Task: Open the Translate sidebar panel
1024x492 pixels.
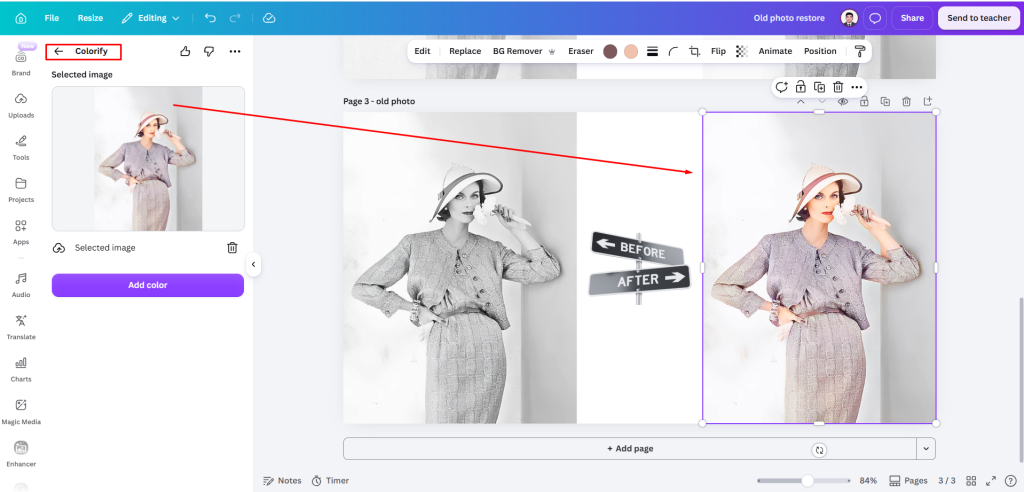Action: point(21,327)
